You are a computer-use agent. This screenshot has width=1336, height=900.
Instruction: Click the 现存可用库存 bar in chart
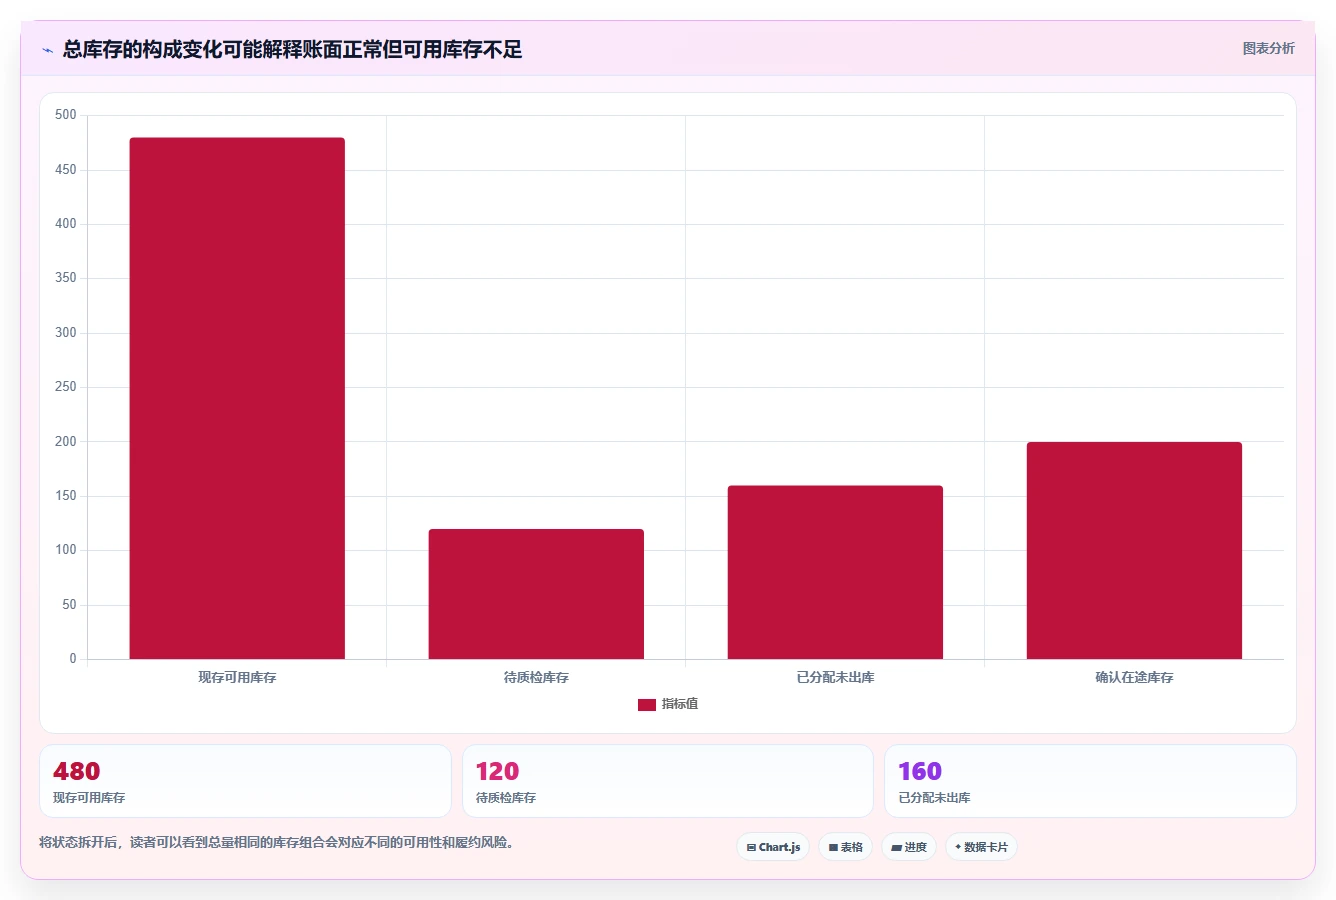click(237, 398)
